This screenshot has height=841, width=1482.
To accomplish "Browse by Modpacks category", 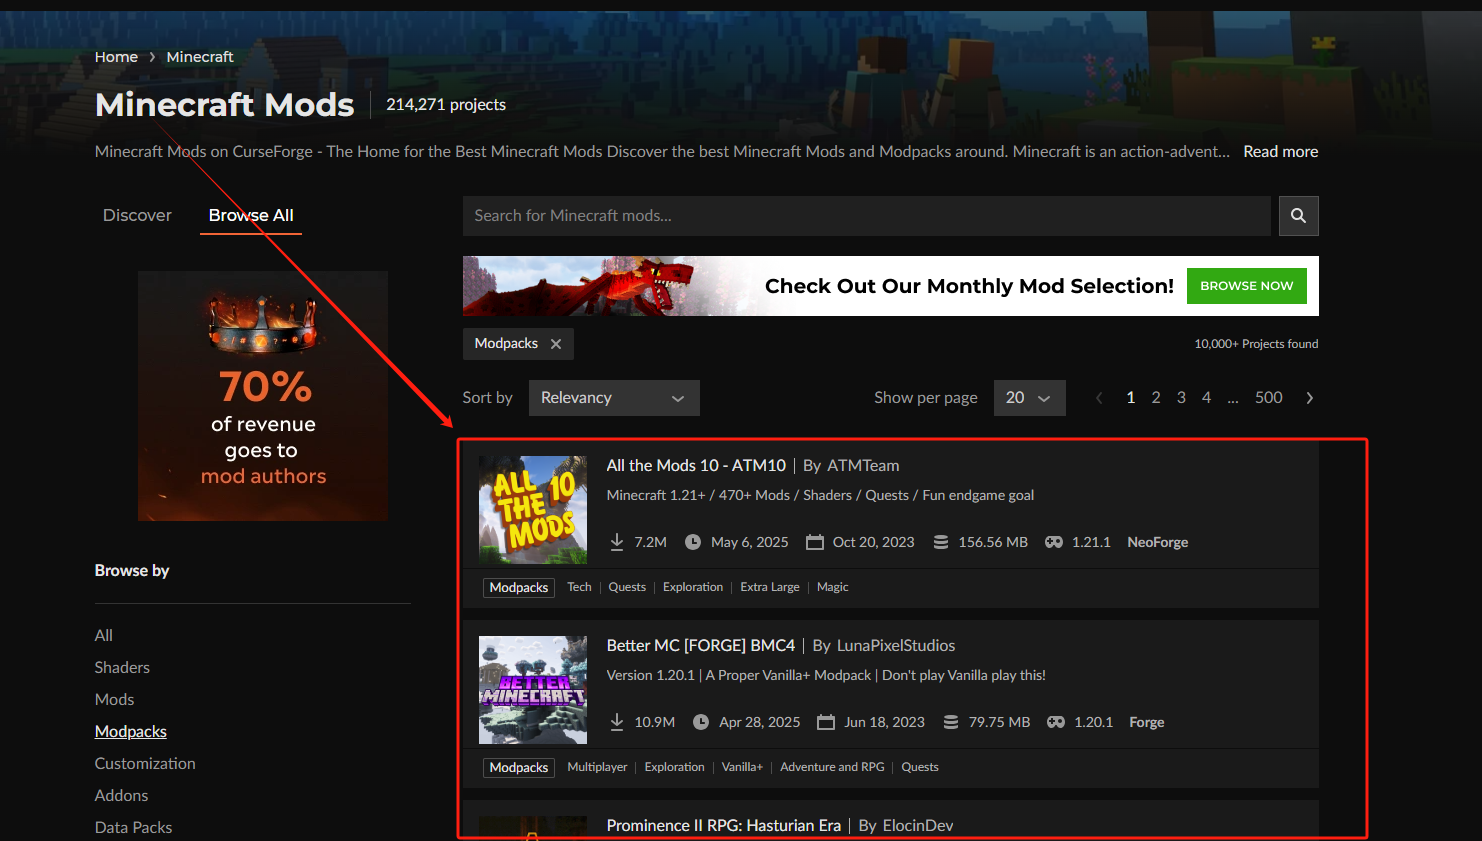I will pos(131,731).
